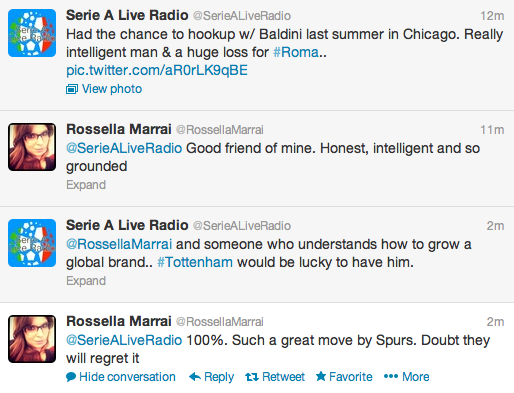
Task: Open Rossella Marrai name in second tweet
Action: tap(119, 129)
